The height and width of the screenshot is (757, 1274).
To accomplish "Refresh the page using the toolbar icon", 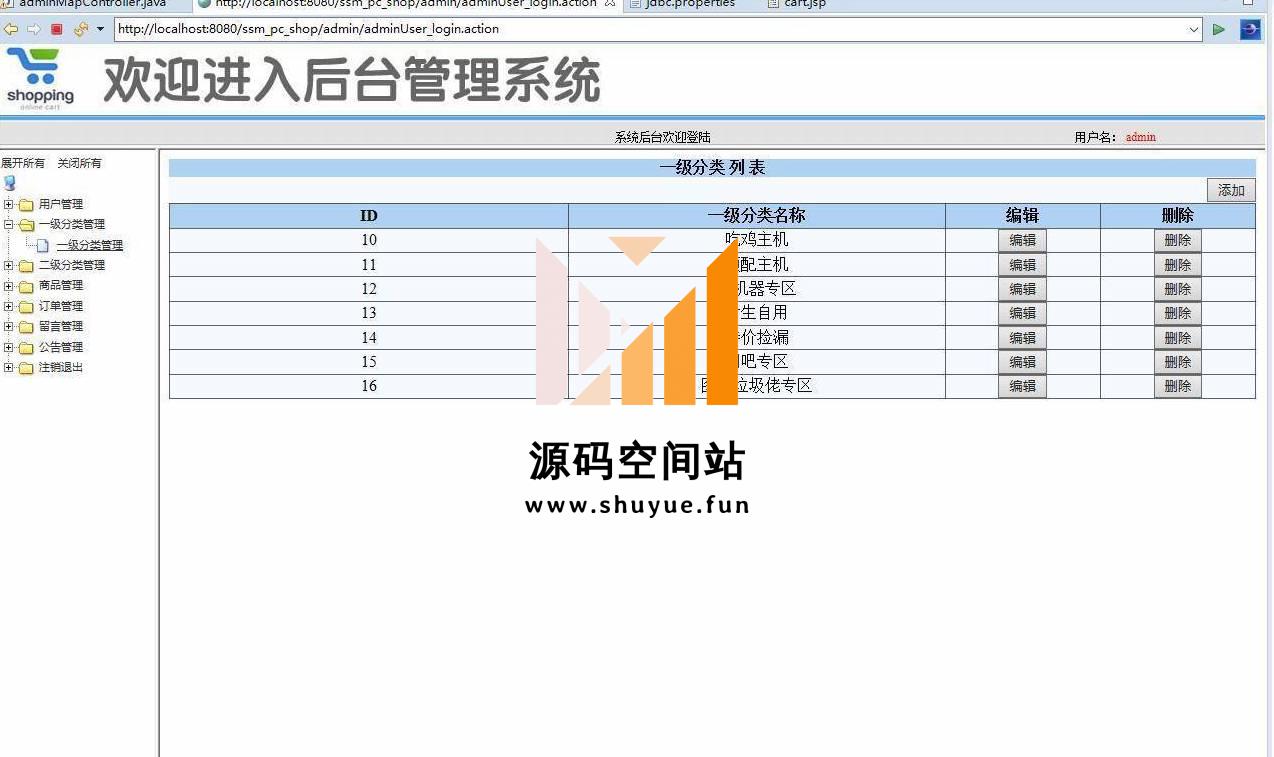I will (81, 29).
